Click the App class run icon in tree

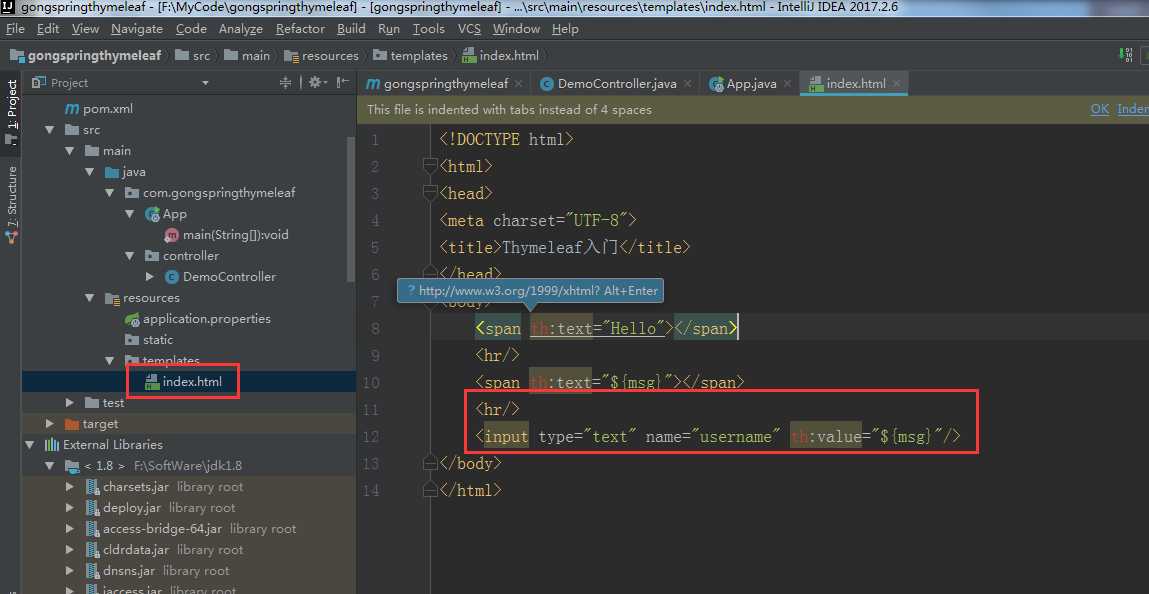[x=152, y=214]
